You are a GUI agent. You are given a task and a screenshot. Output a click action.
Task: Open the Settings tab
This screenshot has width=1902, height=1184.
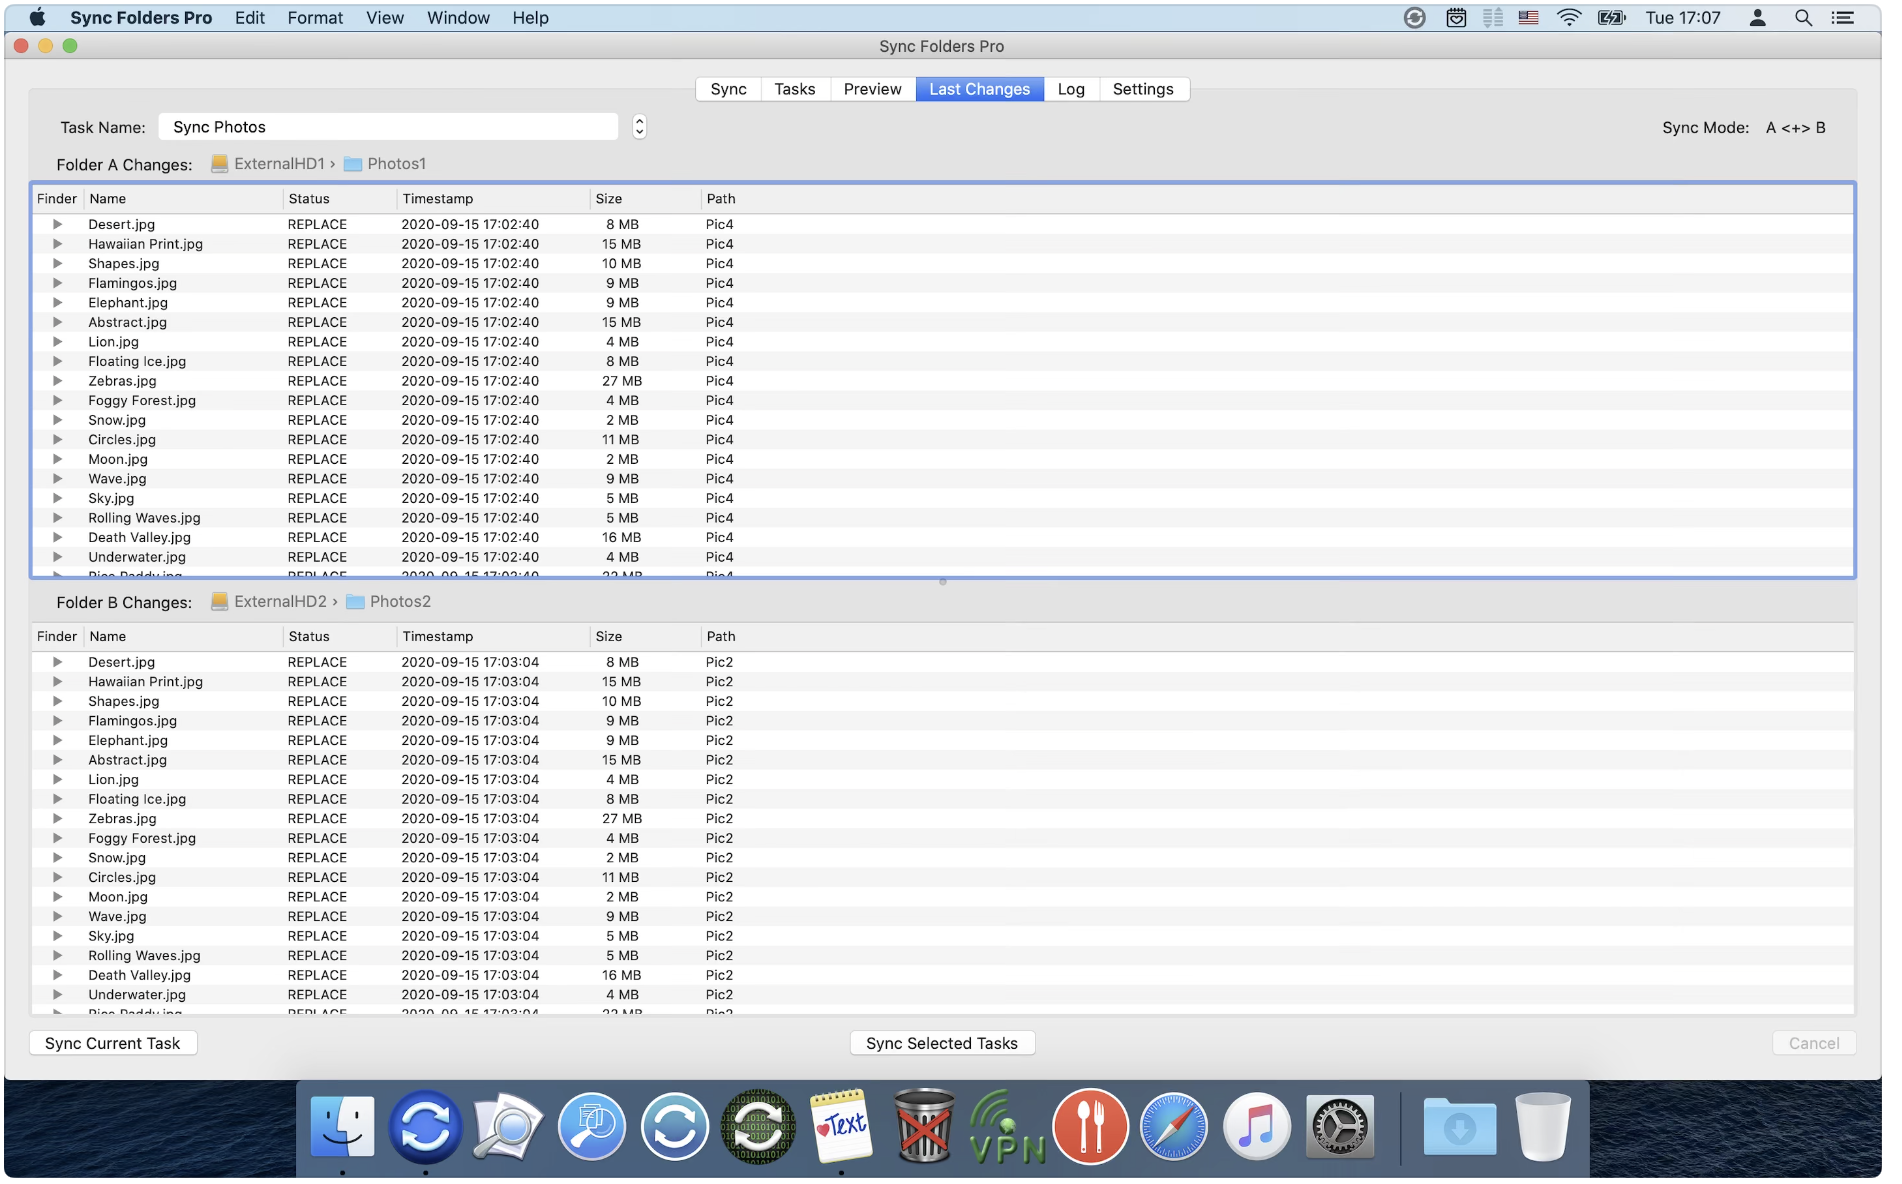click(x=1142, y=89)
